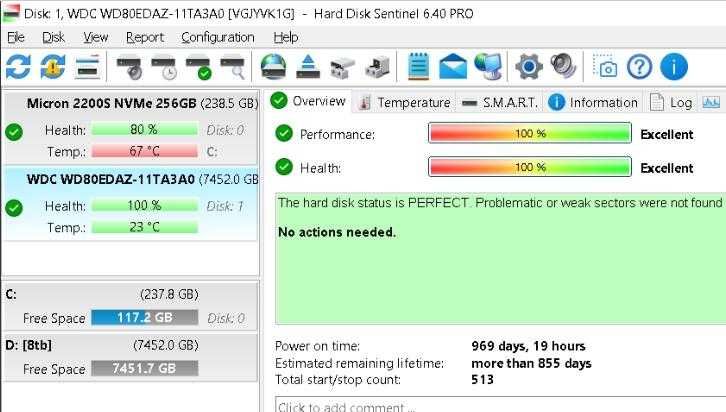726x412 pixels.
Task: Click the graph tab icon after Log
Action: pyautogui.click(x=711, y=102)
